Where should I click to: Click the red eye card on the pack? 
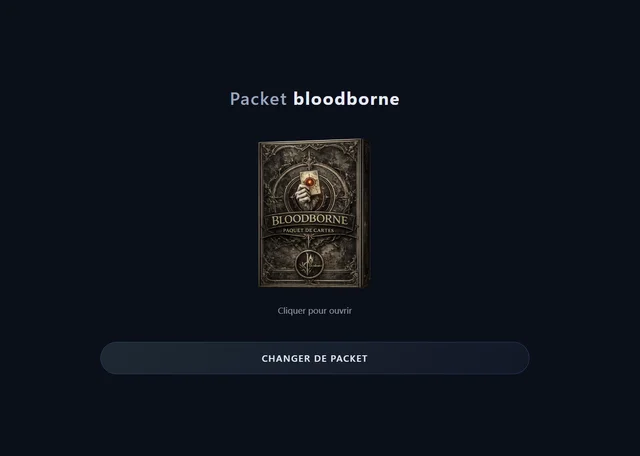click(x=311, y=182)
